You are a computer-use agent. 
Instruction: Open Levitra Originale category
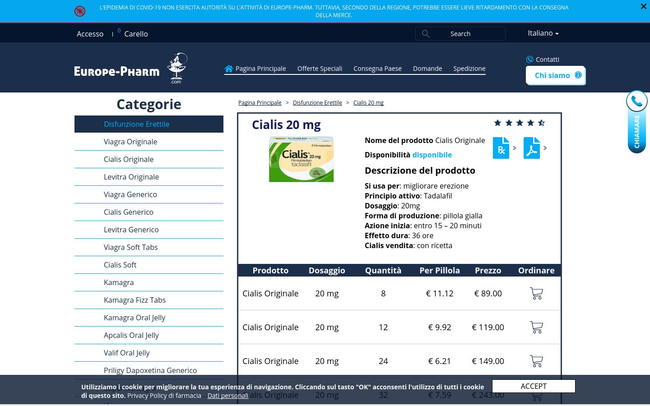pos(131,177)
